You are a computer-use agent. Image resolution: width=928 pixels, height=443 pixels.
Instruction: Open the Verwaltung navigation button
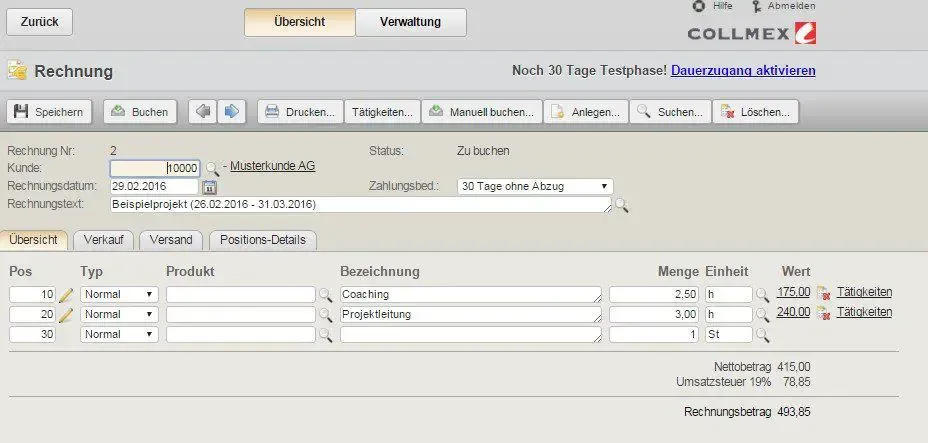411,22
